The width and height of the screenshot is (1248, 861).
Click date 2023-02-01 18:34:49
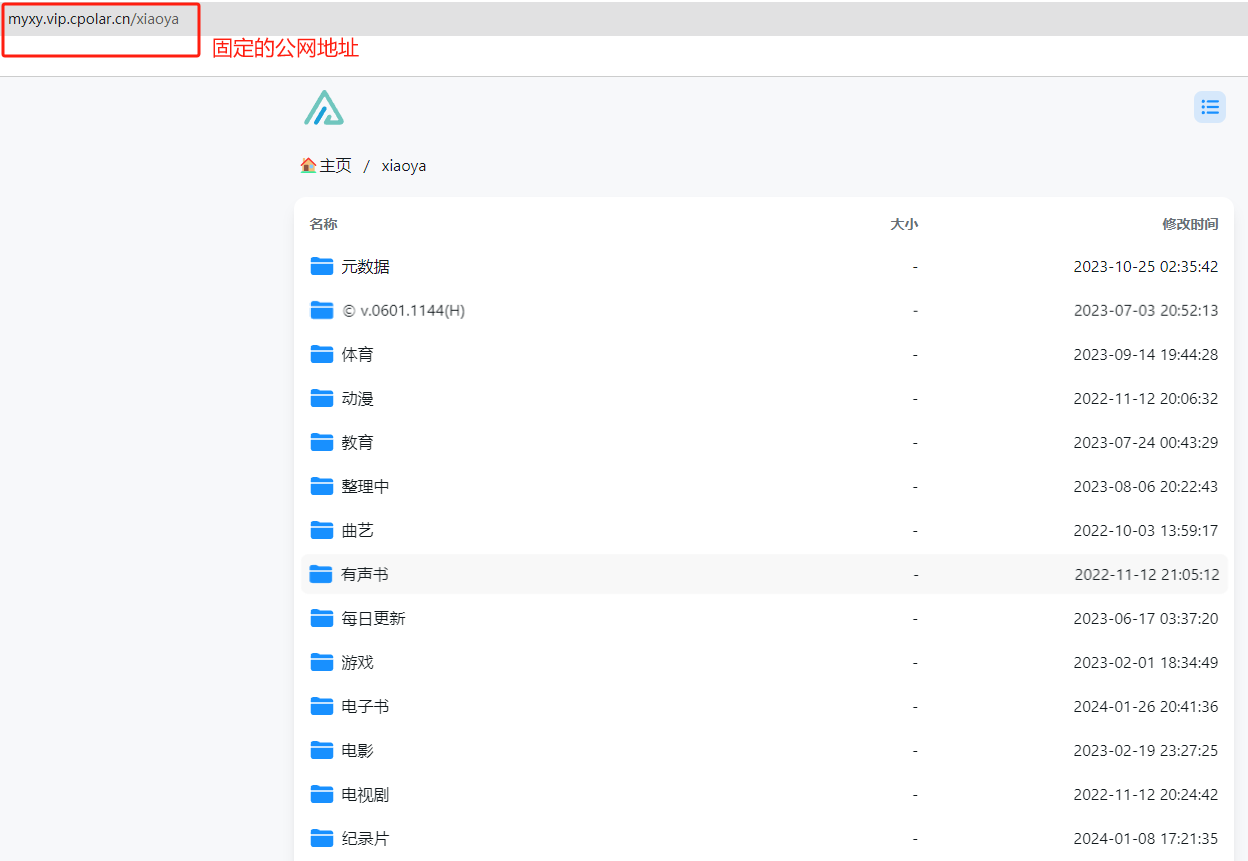[x=1146, y=663]
